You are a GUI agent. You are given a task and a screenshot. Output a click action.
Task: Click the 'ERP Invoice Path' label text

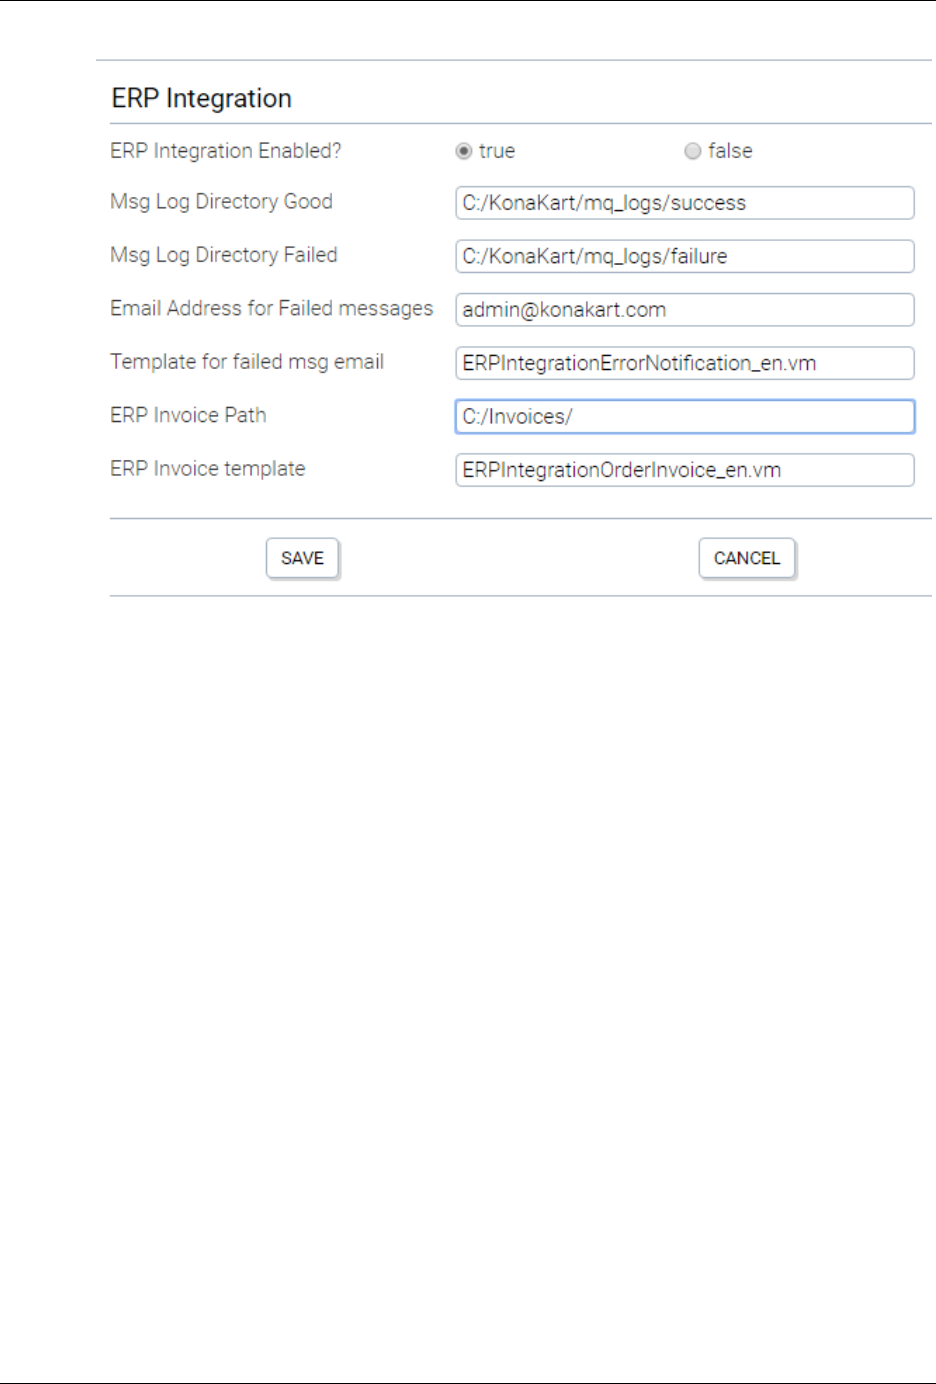click(188, 415)
